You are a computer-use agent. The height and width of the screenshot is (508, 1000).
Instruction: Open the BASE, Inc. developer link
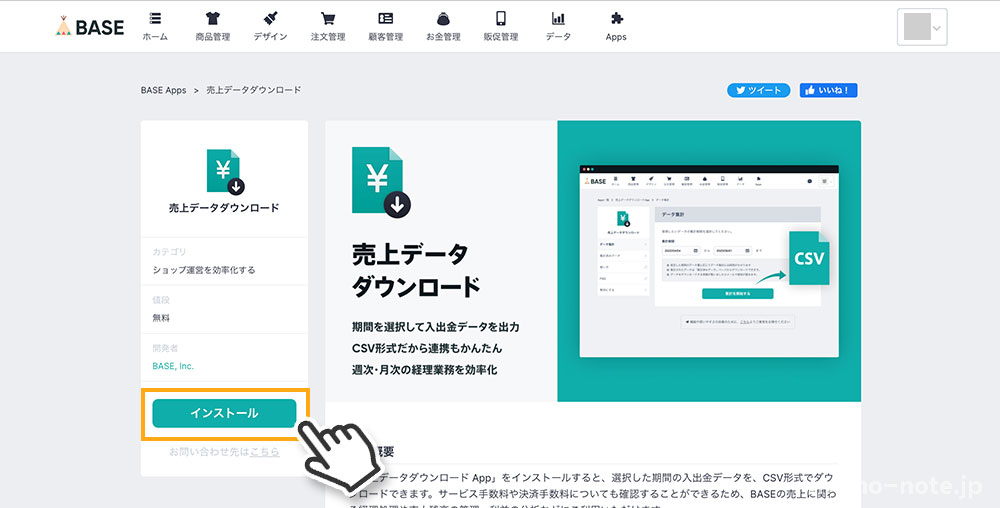click(x=173, y=366)
